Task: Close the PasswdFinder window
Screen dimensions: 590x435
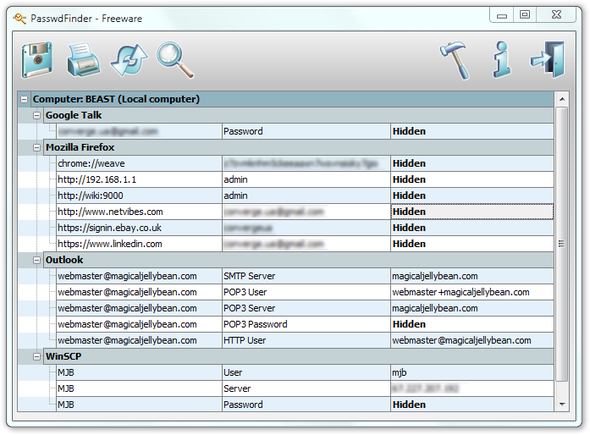Action: [556, 15]
